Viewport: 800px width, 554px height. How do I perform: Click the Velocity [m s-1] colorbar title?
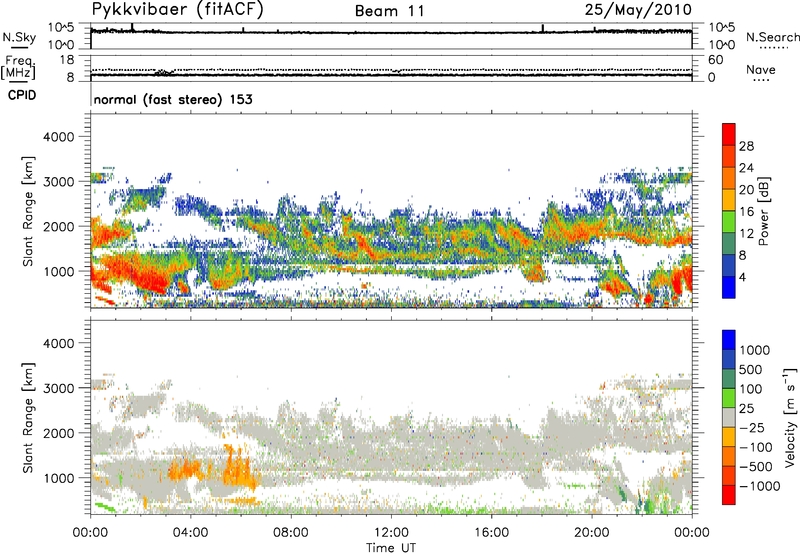click(790, 417)
